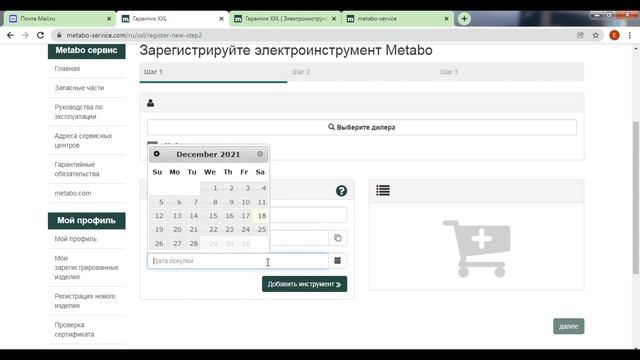Click the page vertical scrollbar
The image size is (640, 360).
click(x=636, y=198)
